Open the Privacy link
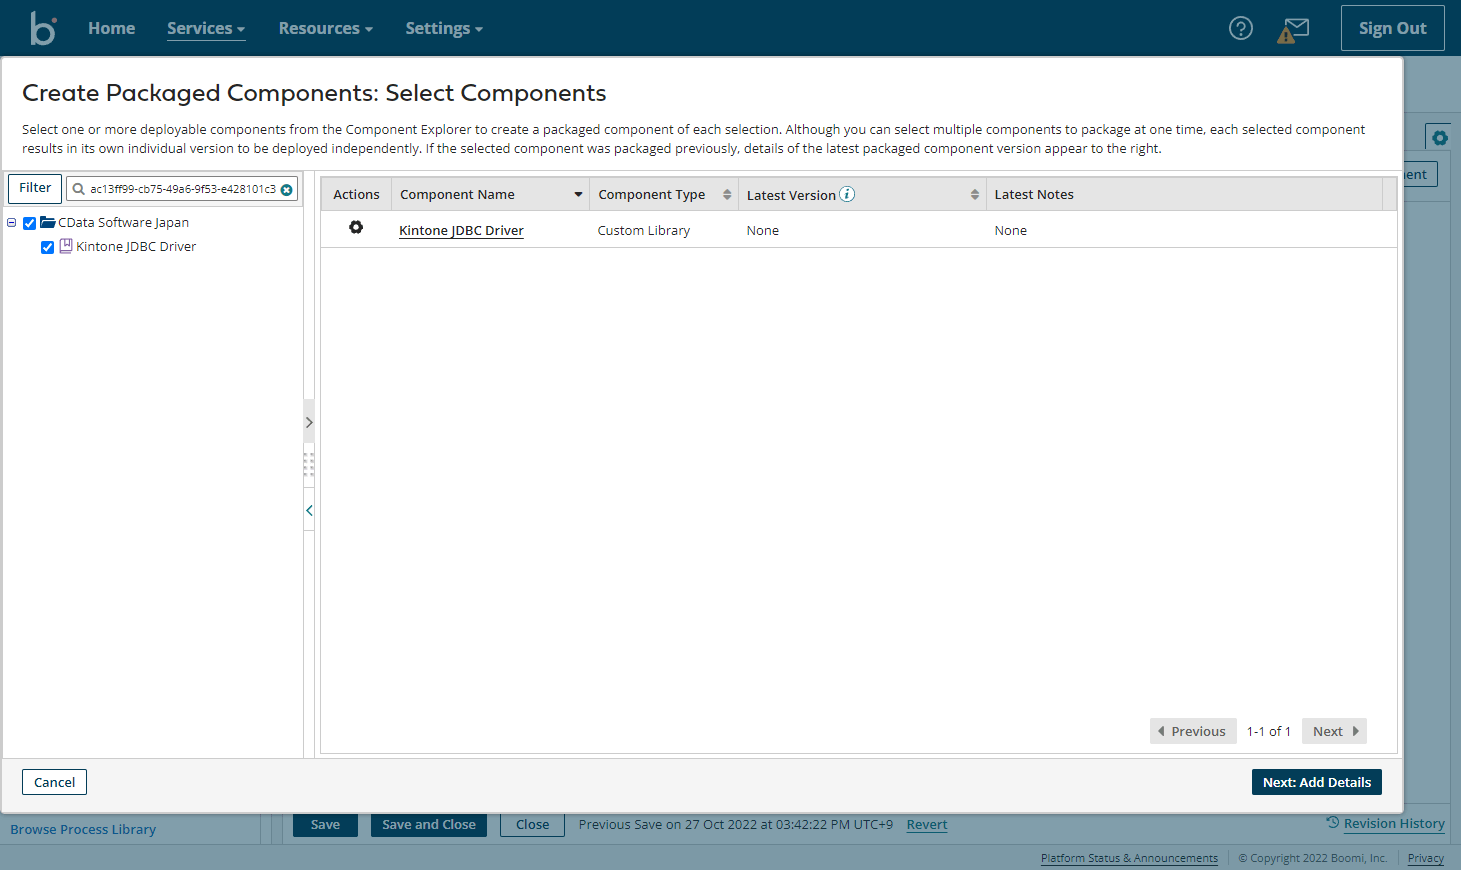 [1425, 858]
